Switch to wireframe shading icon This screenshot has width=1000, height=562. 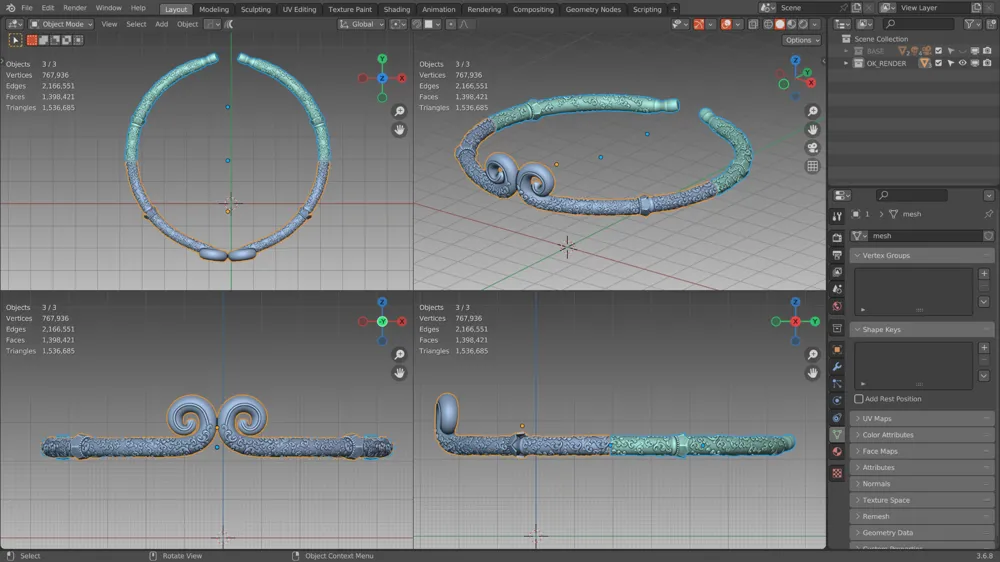pos(768,24)
